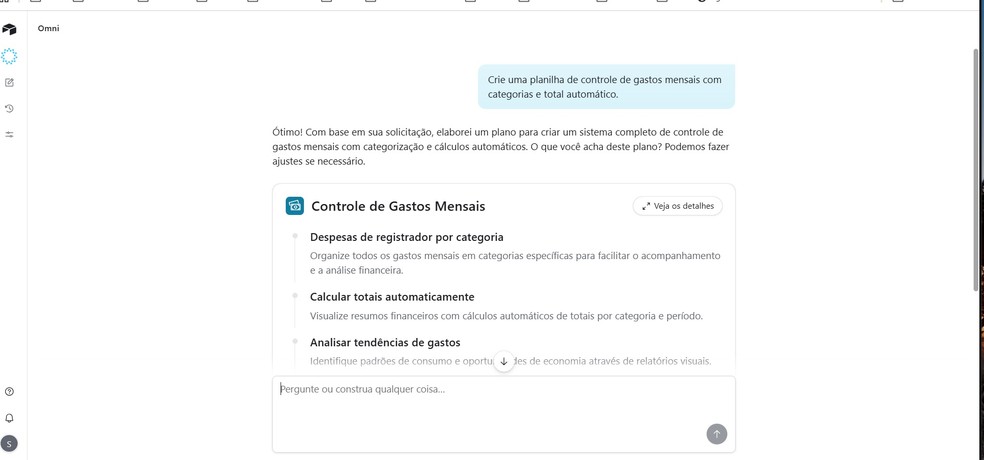
Task: Click the Despesas de registrador por categoria heading
Action: (407, 237)
